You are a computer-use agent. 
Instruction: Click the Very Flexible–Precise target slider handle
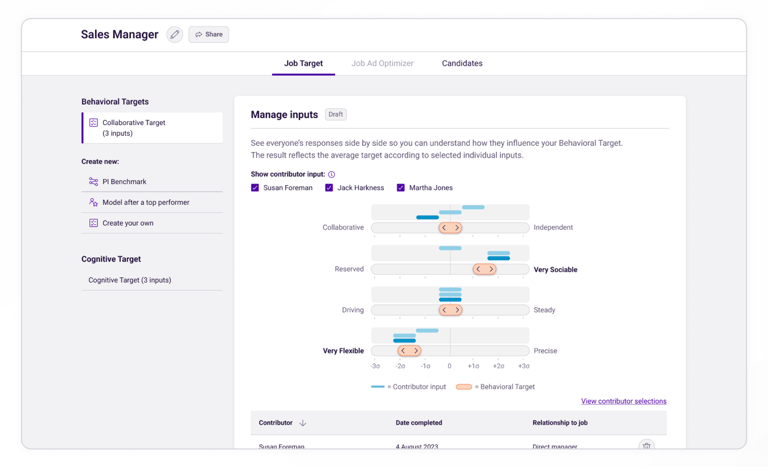(x=409, y=351)
